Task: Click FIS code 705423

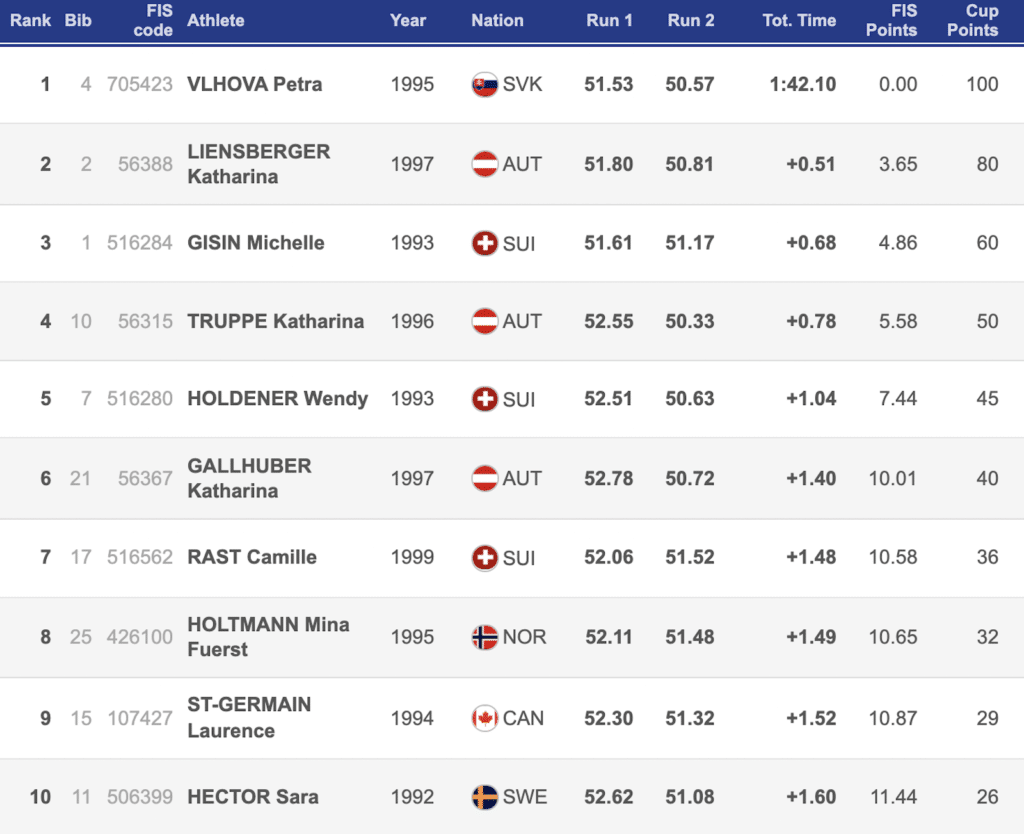Action: pos(140,84)
